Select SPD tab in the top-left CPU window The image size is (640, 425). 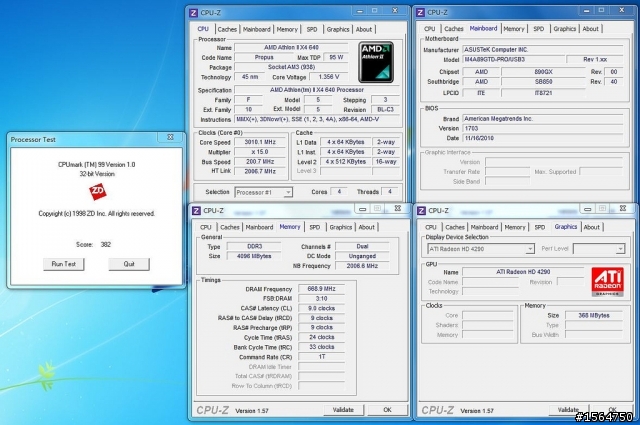312,29
